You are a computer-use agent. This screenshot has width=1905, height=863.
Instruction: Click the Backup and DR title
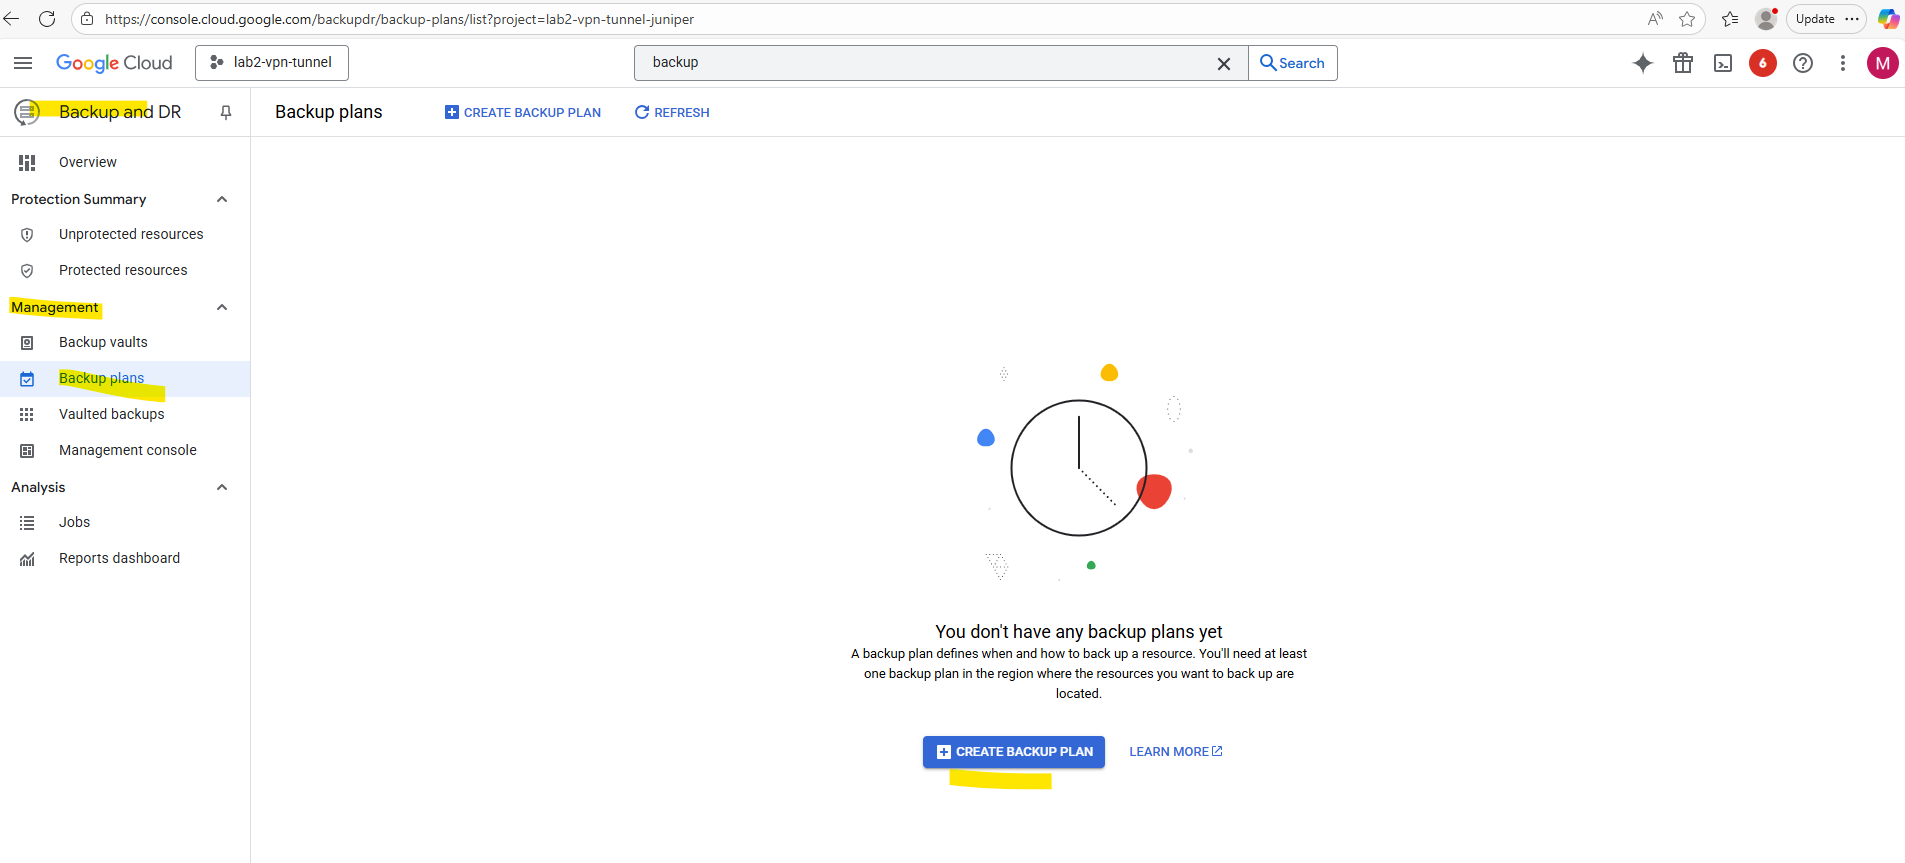click(x=120, y=112)
